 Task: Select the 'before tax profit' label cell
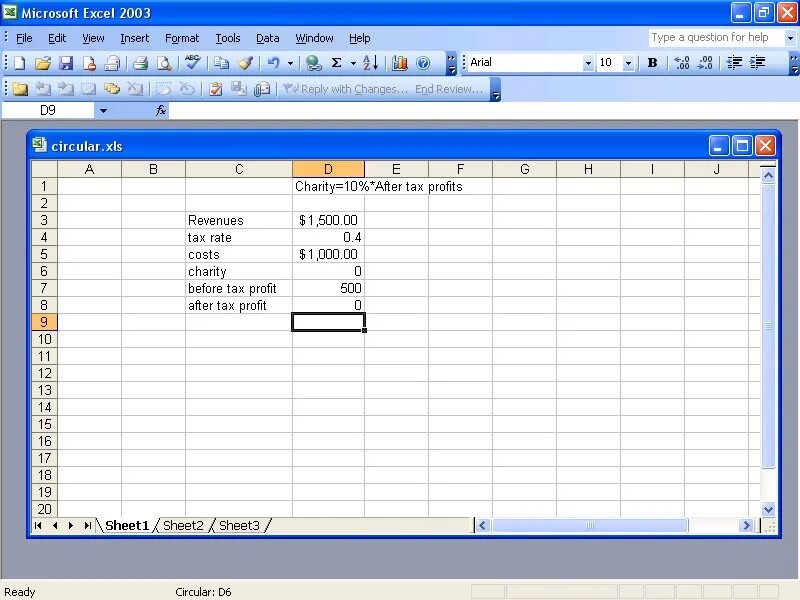tap(239, 288)
